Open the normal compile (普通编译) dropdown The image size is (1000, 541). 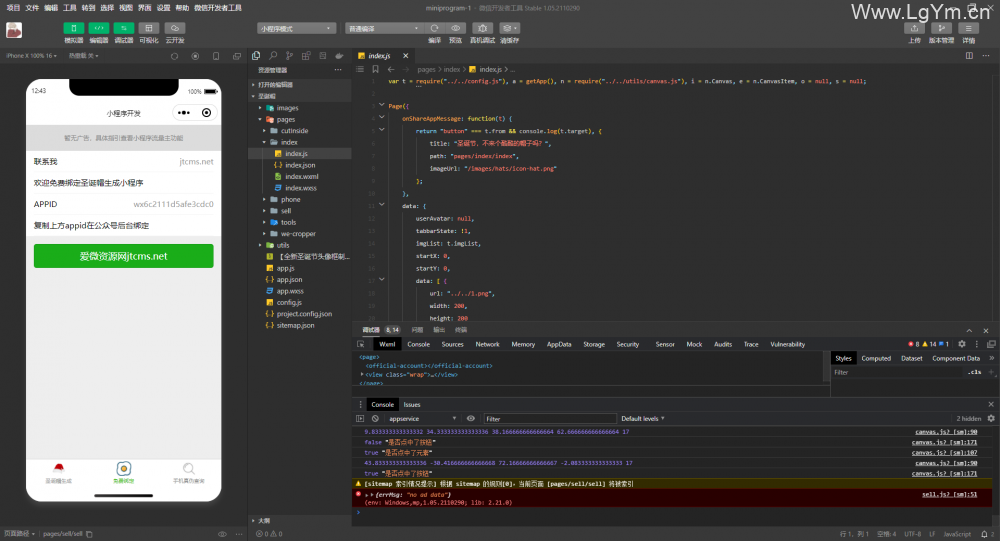[384, 29]
